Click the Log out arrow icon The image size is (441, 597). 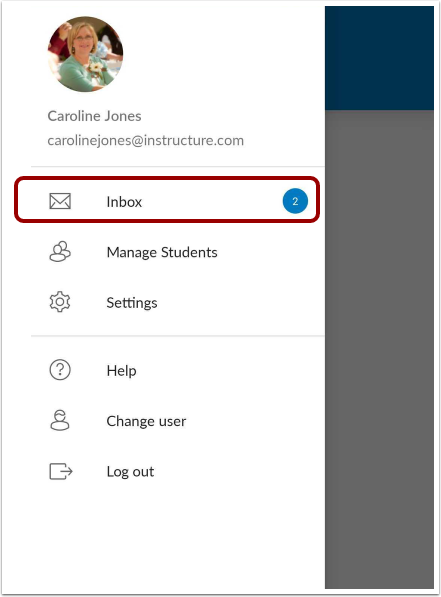(x=61, y=471)
